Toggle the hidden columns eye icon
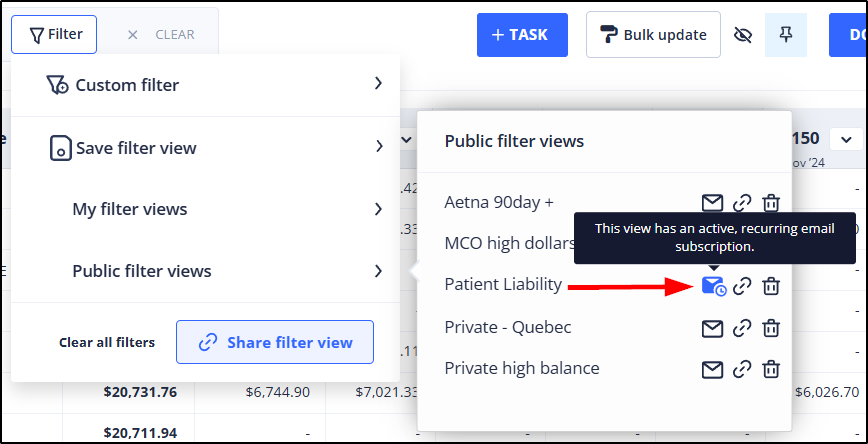The image size is (868, 444). click(742, 35)
